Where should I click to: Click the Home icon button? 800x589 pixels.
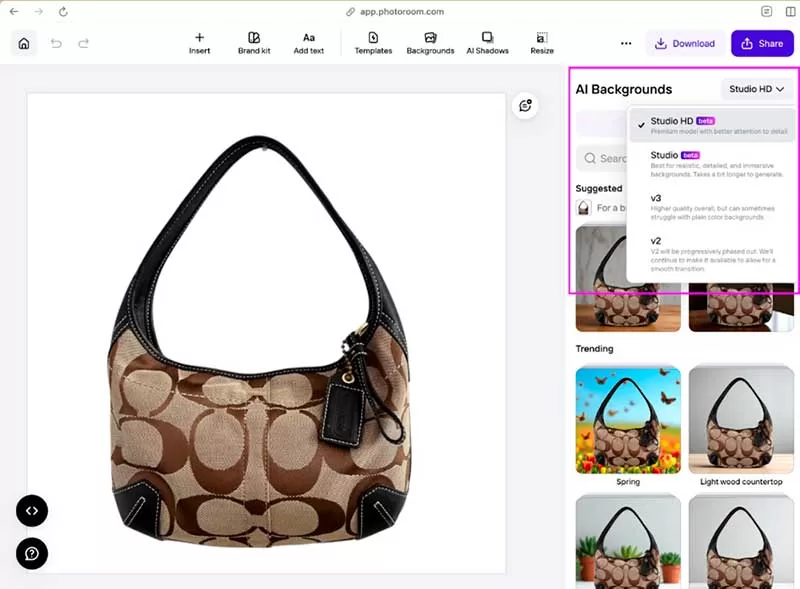tap(24, 43)
